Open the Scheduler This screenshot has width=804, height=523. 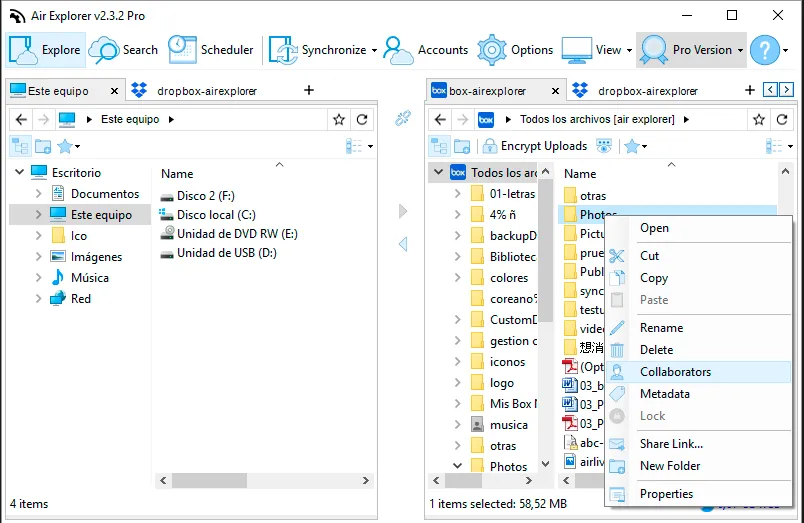click(210, 50)
